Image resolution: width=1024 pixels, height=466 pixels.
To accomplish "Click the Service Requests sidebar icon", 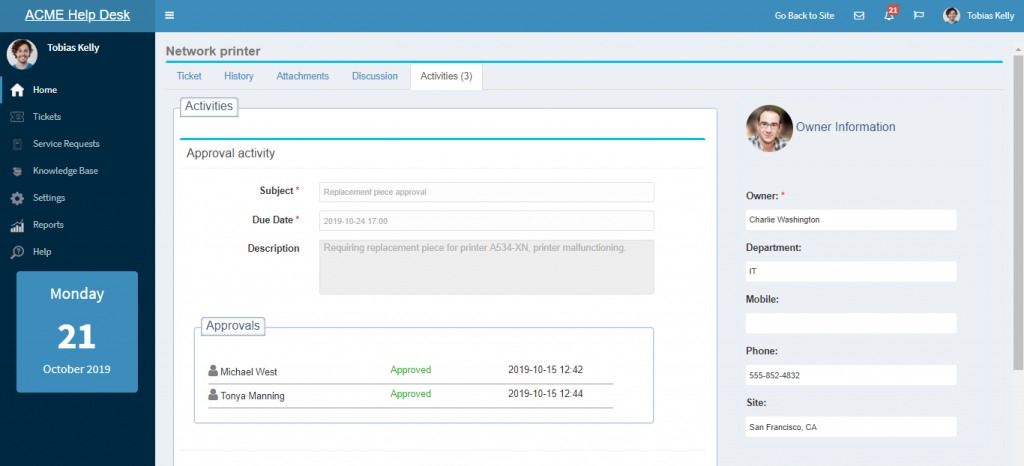I will point(18,144).
